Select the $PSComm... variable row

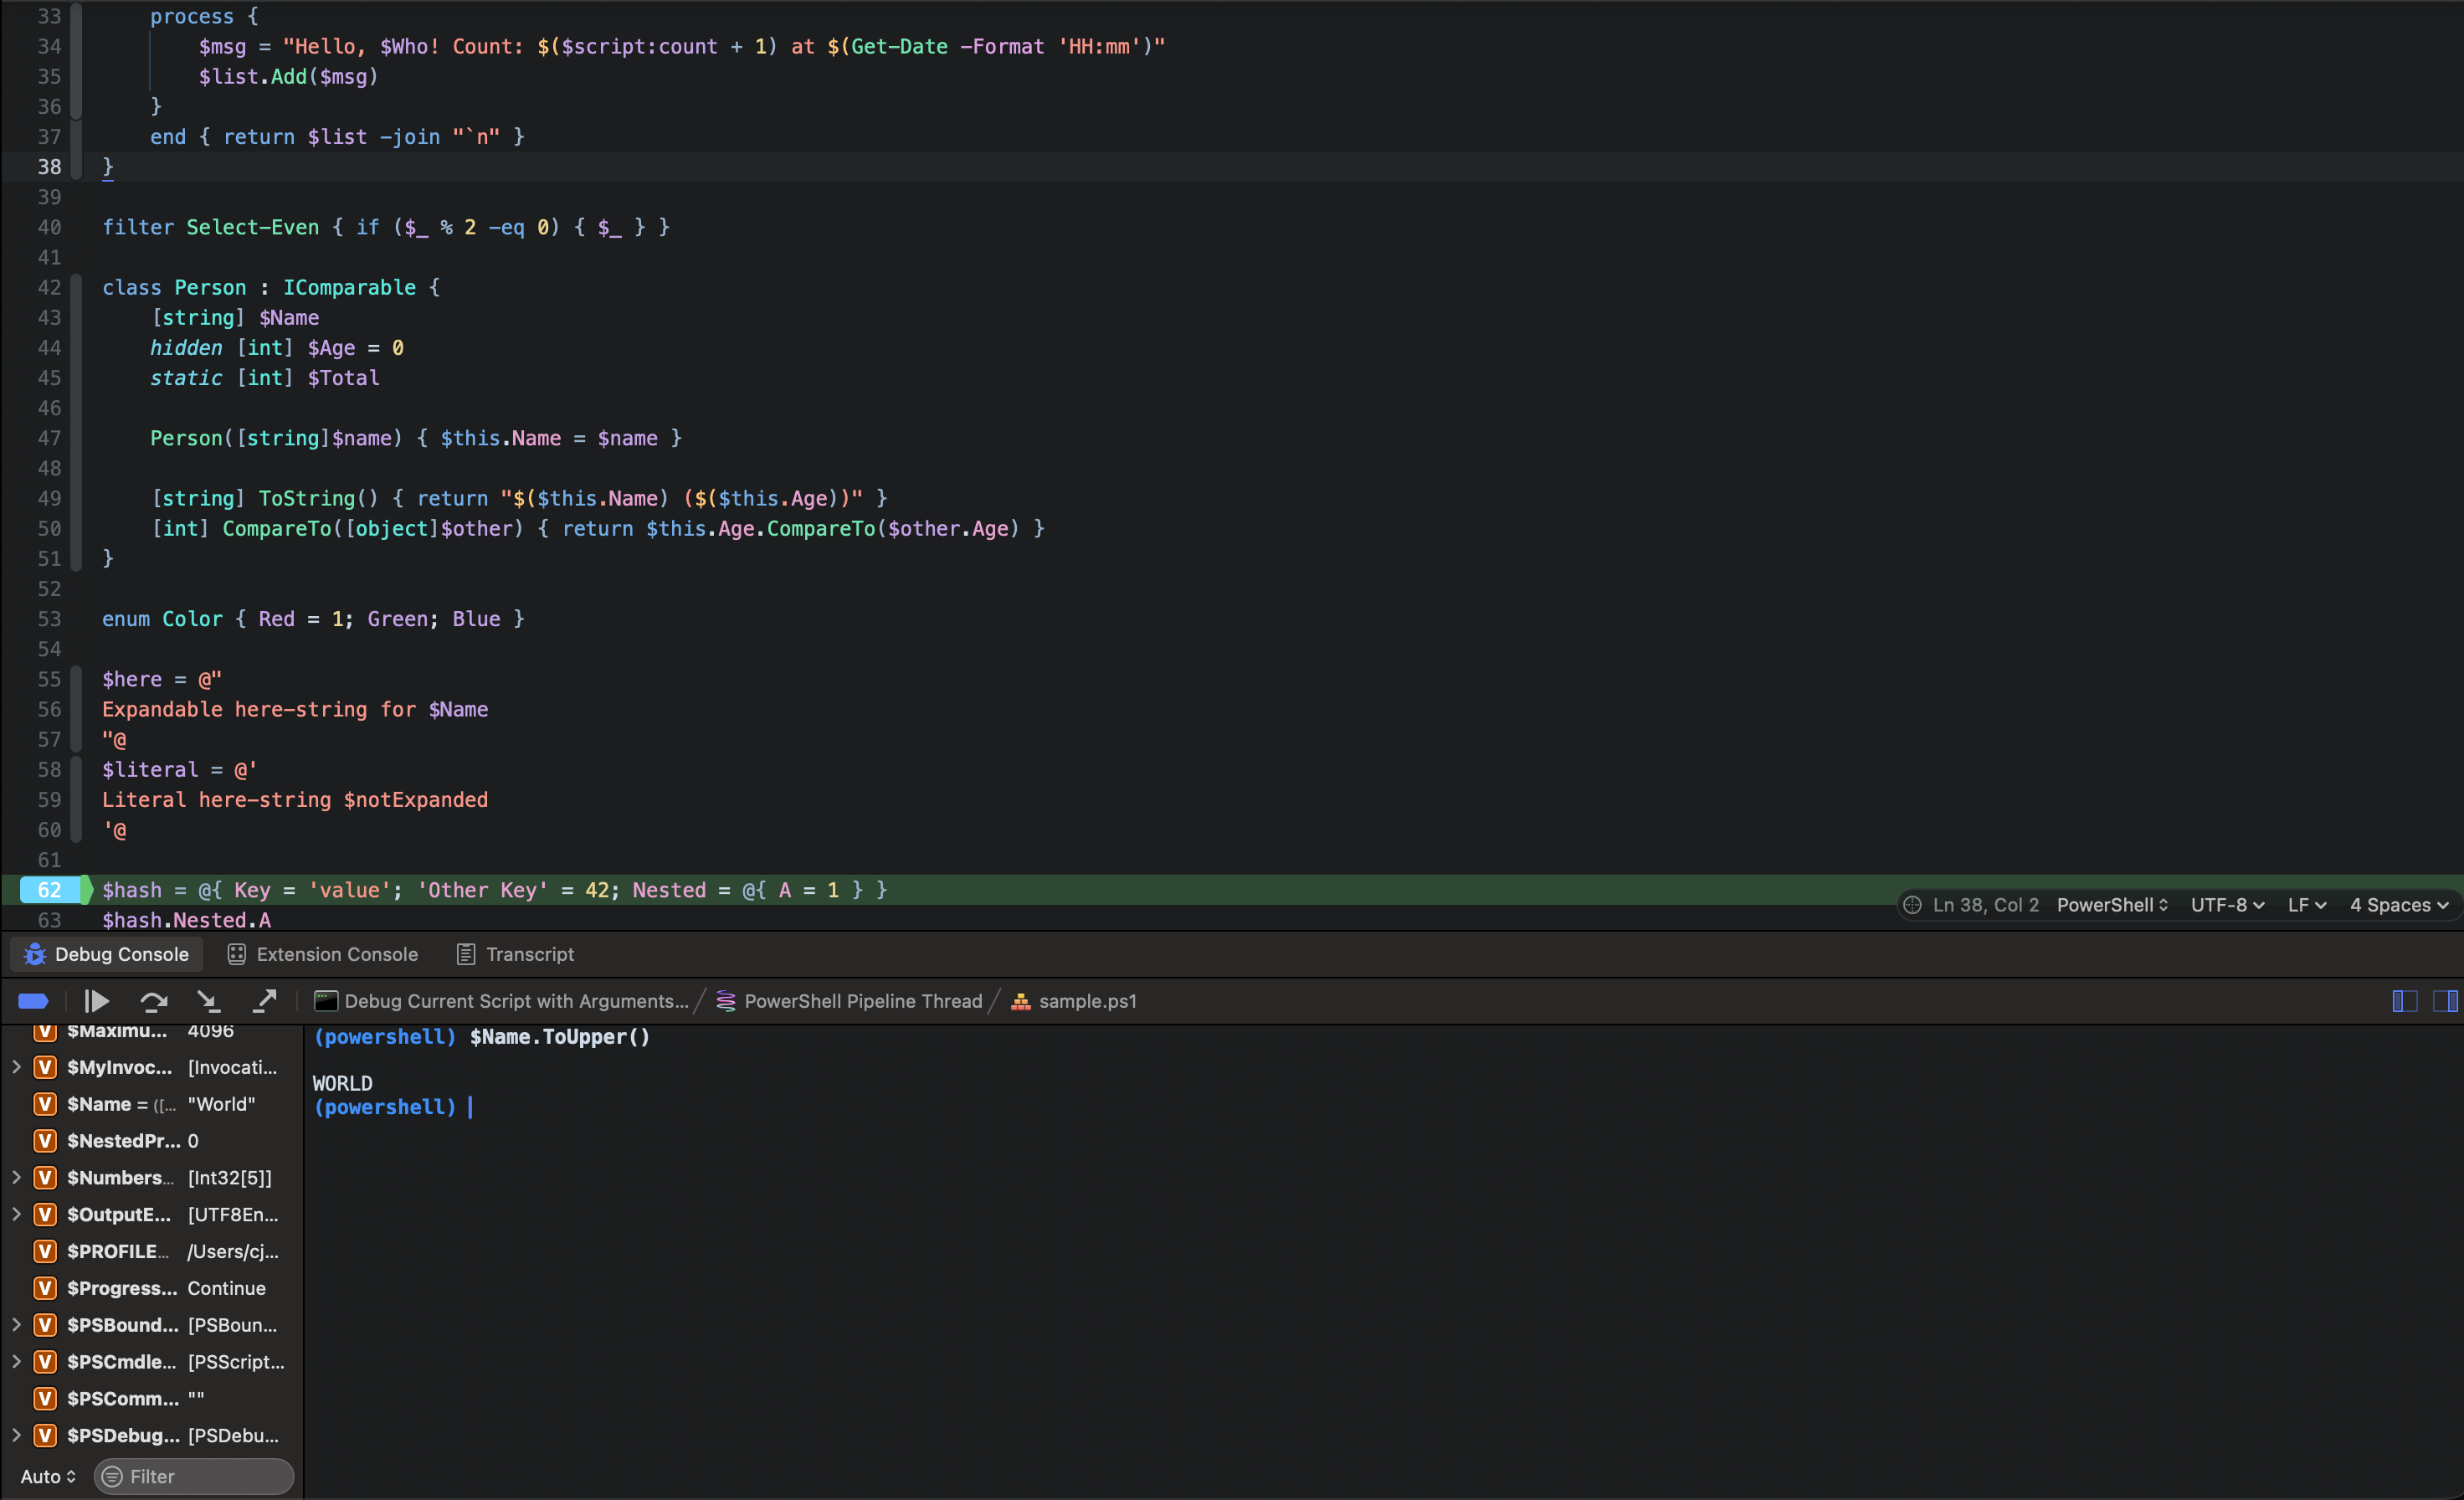(x=152, y=1398)
